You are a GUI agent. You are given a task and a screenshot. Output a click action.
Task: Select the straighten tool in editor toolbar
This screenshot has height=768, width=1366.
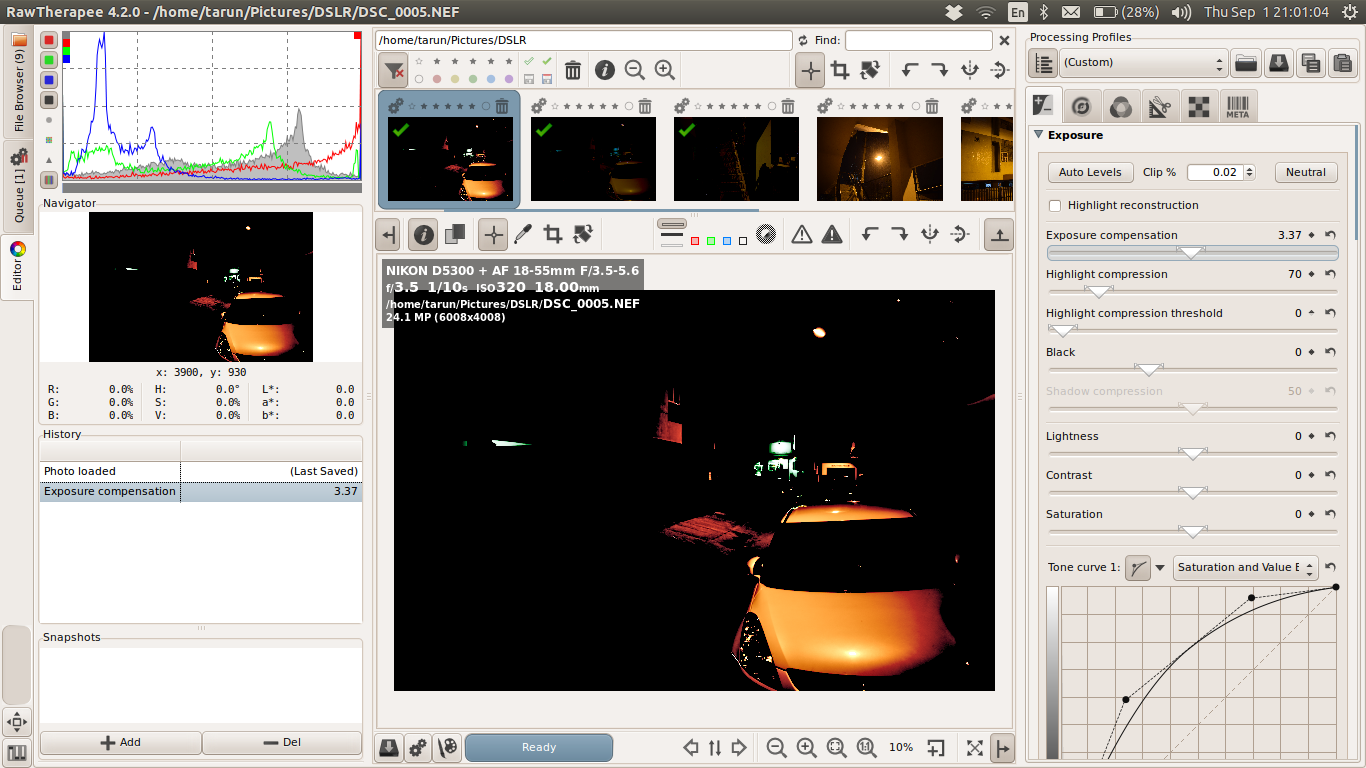(583, 234)
